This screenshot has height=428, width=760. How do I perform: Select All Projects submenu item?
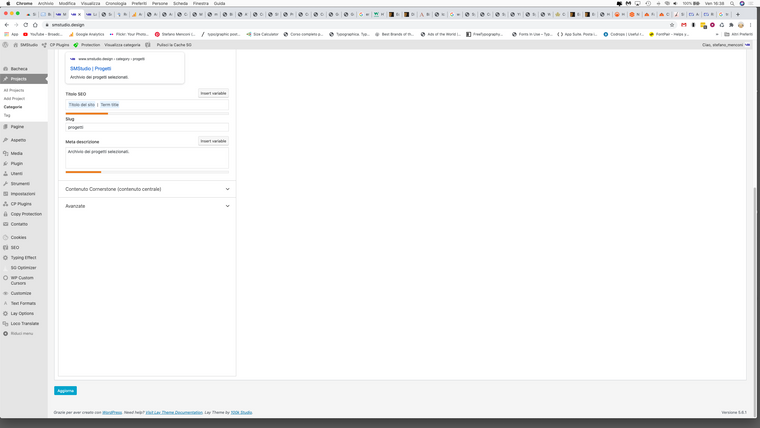pyautogui.click(x=14, y=90)
